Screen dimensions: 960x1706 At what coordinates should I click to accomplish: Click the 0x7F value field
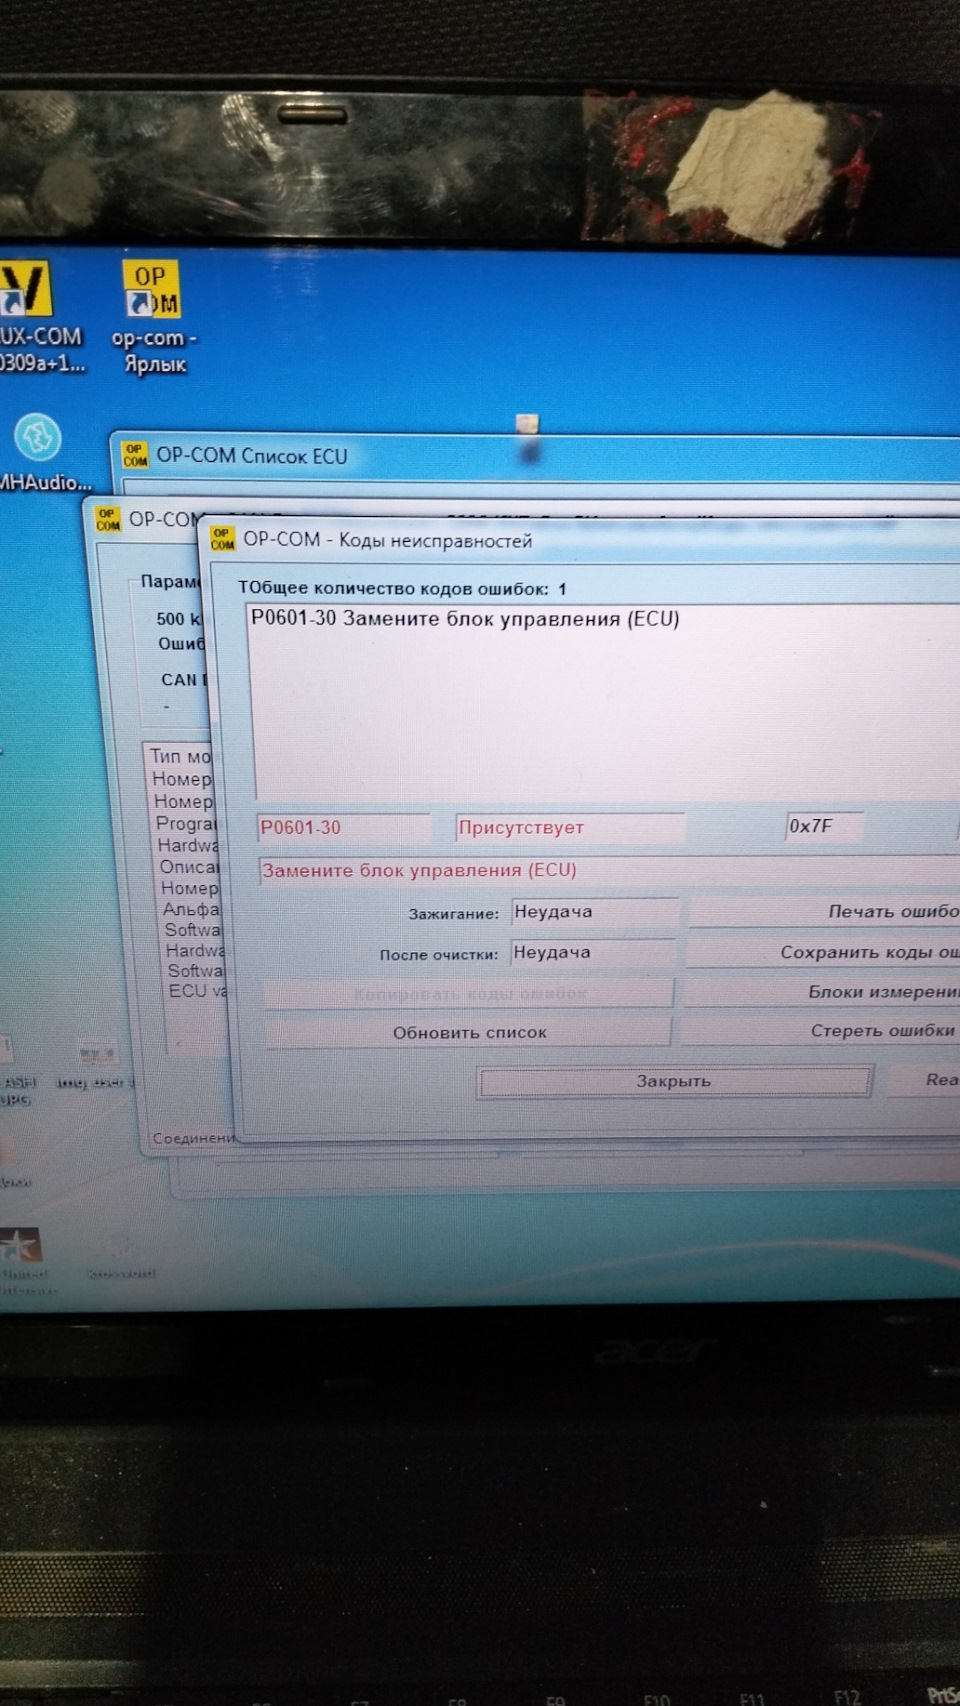(824, 826)
